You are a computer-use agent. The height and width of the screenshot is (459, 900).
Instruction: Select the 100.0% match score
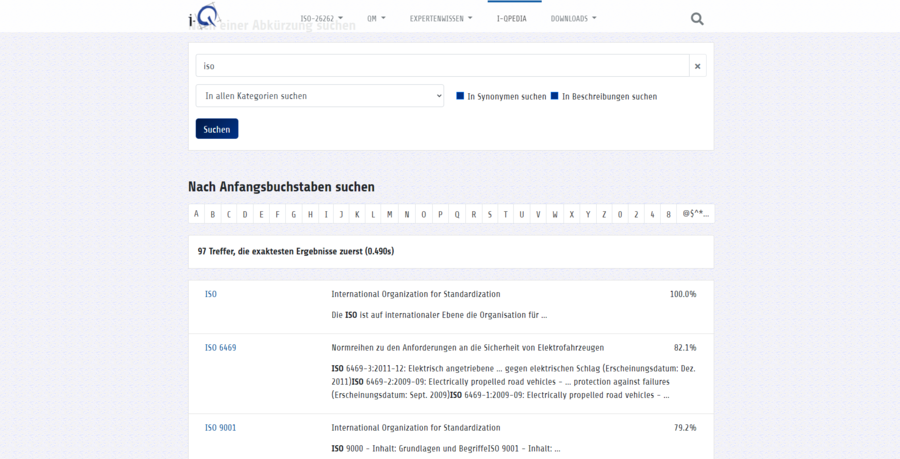[x=683, y=294]
